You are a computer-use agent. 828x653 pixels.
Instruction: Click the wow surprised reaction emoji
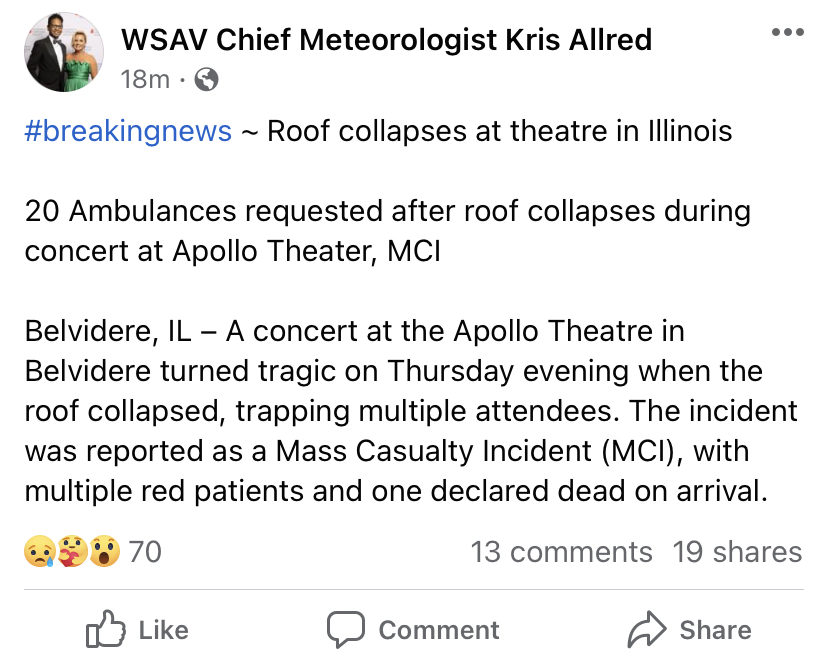pyautogui.click(x=105, y=552)
